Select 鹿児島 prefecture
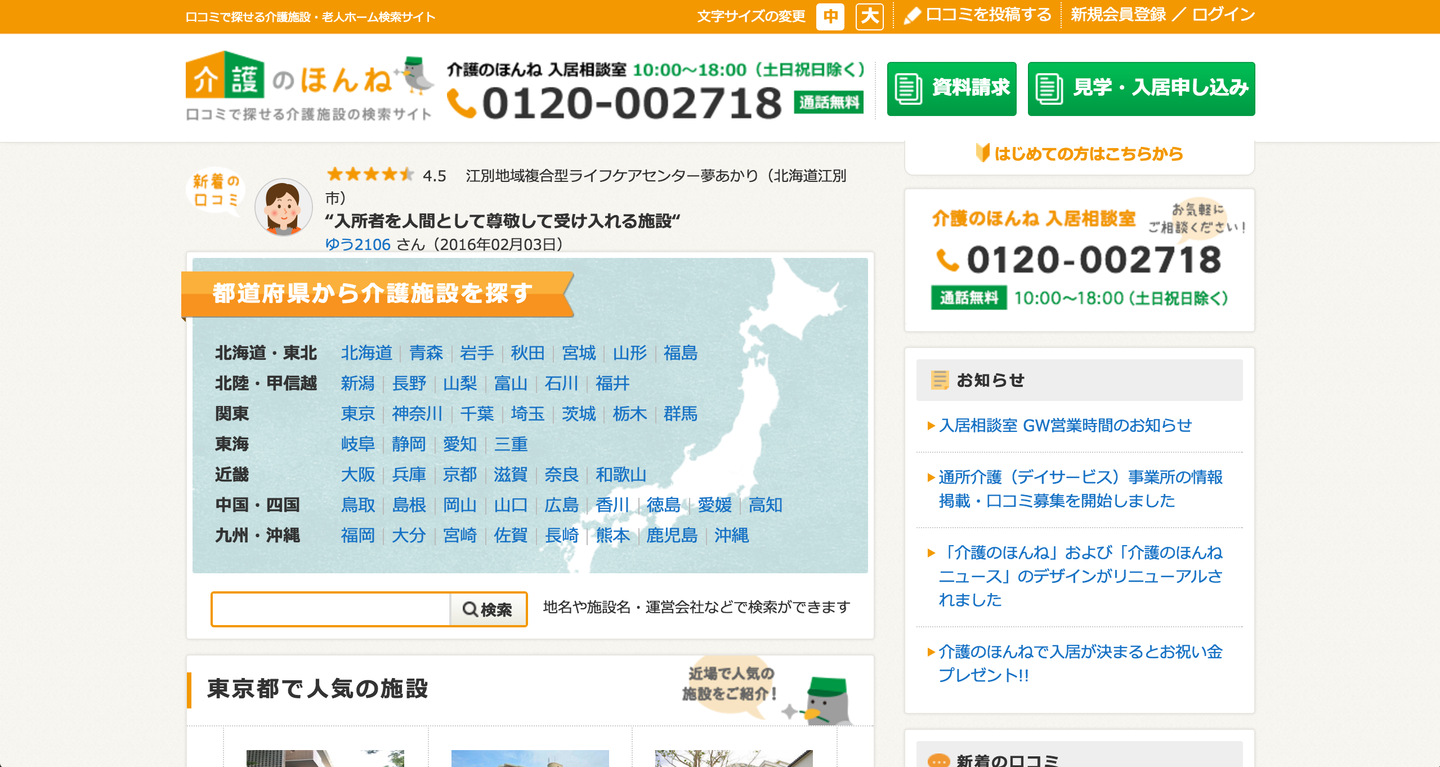The image size is (1440, 767). (672, 536)
